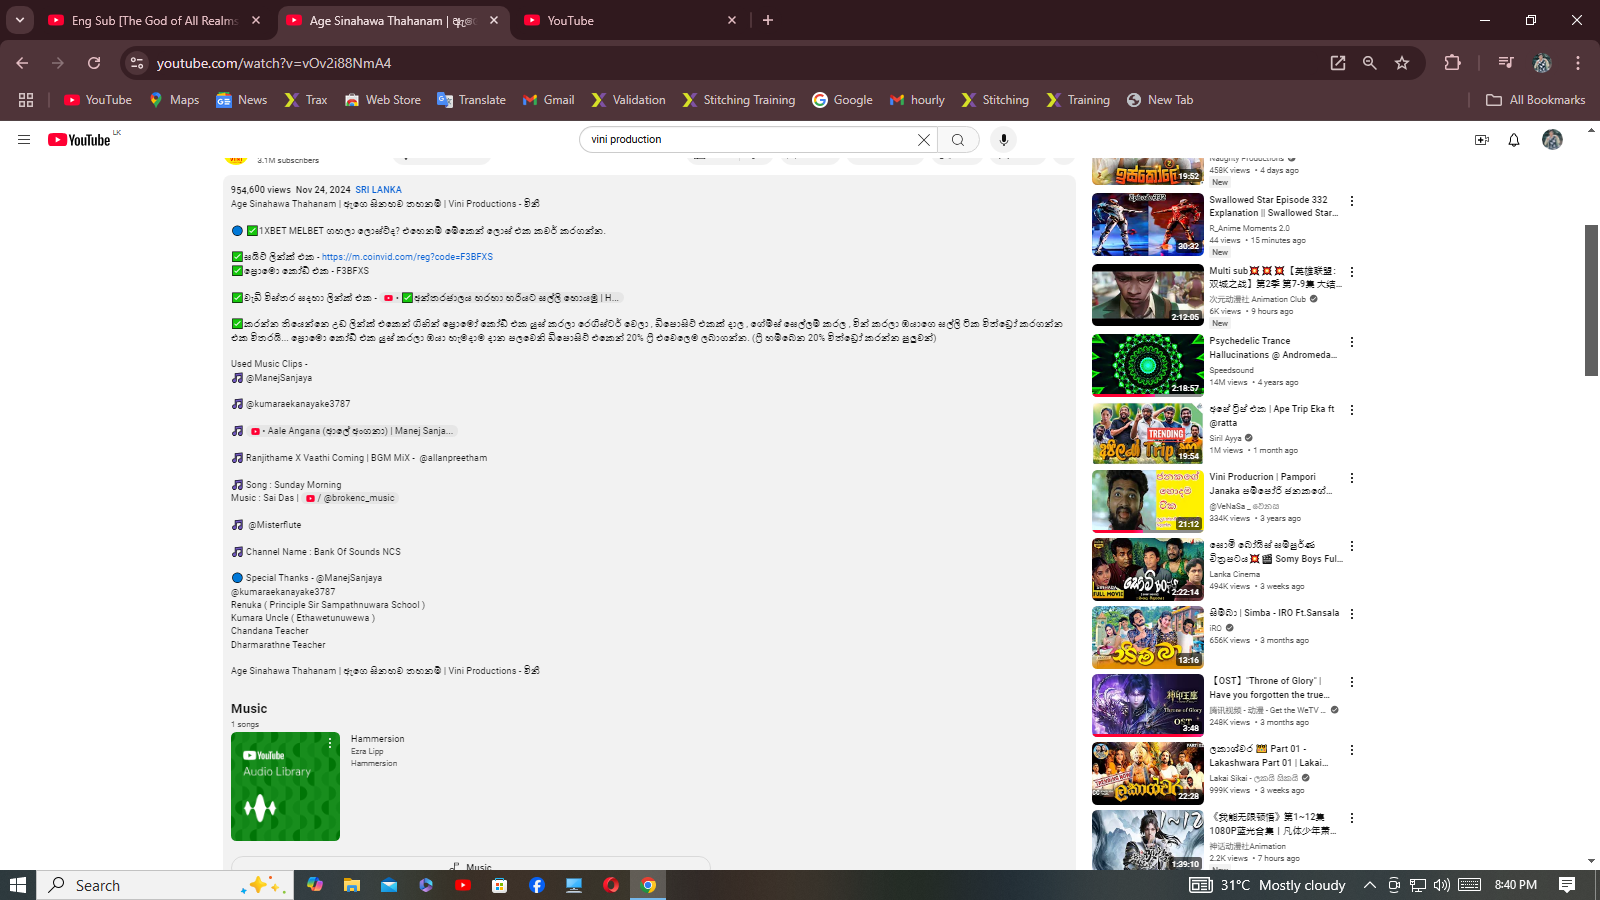Open the Aale Angana Manej Sanja video link
Screen dimensions: 1600x900
[x=353, y=431]
